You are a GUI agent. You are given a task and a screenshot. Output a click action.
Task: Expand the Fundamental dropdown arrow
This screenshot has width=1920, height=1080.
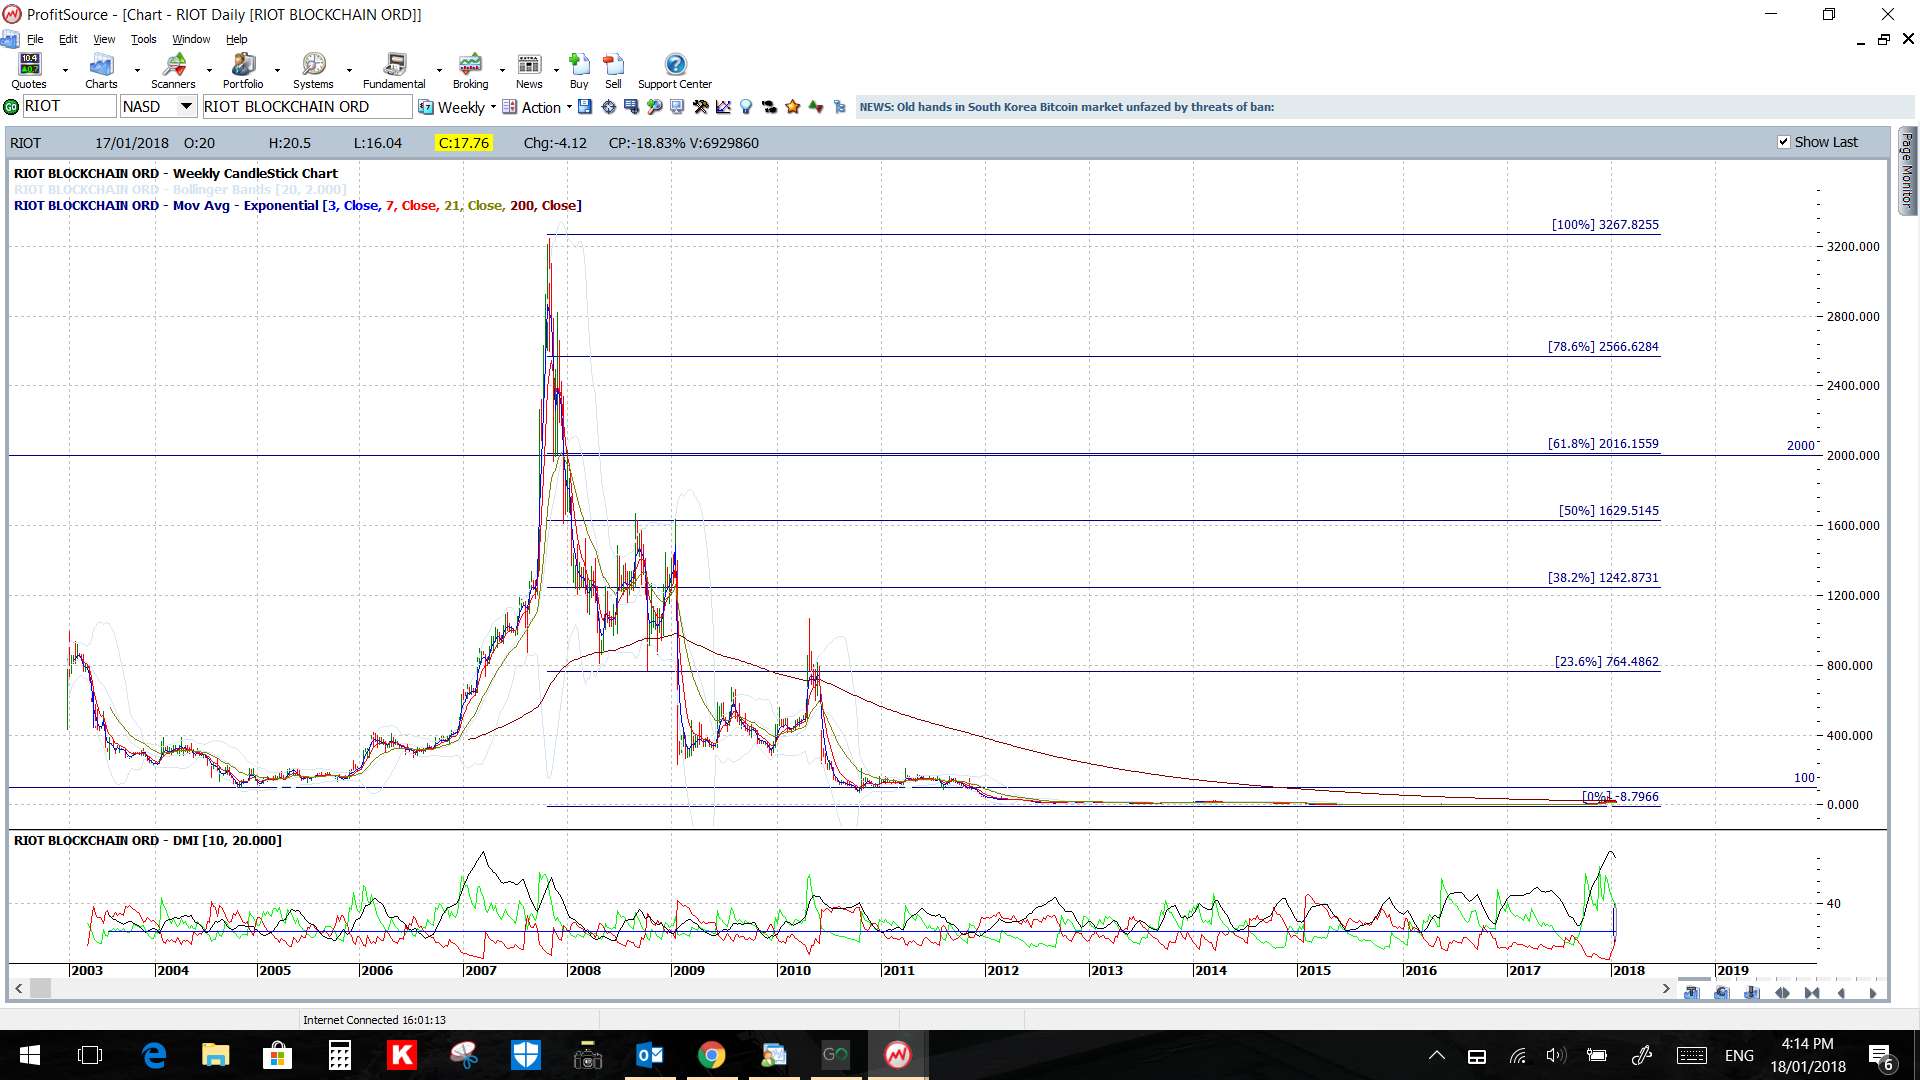click(439, 71)
